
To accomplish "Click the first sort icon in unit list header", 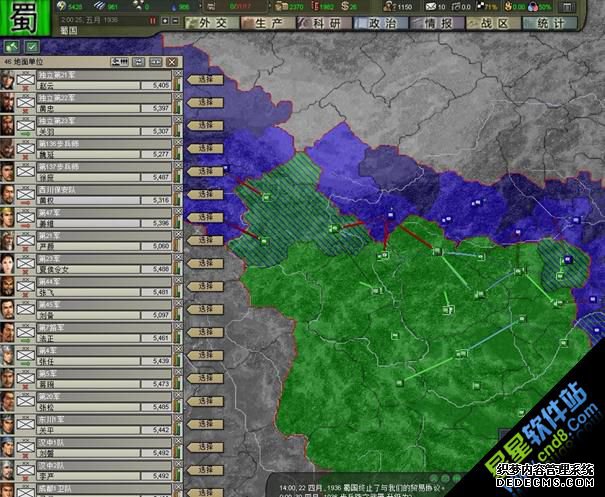I will 119,62.
